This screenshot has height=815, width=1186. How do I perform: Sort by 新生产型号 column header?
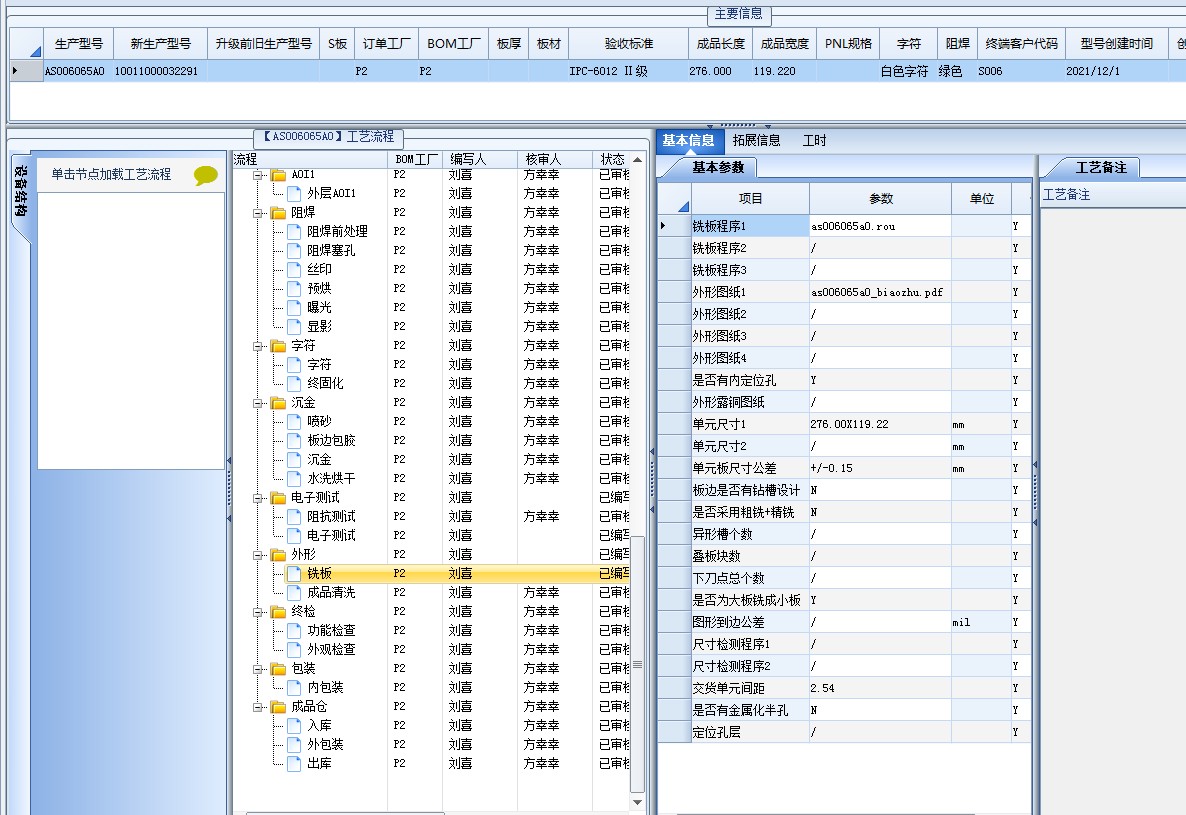coord(160,44)
